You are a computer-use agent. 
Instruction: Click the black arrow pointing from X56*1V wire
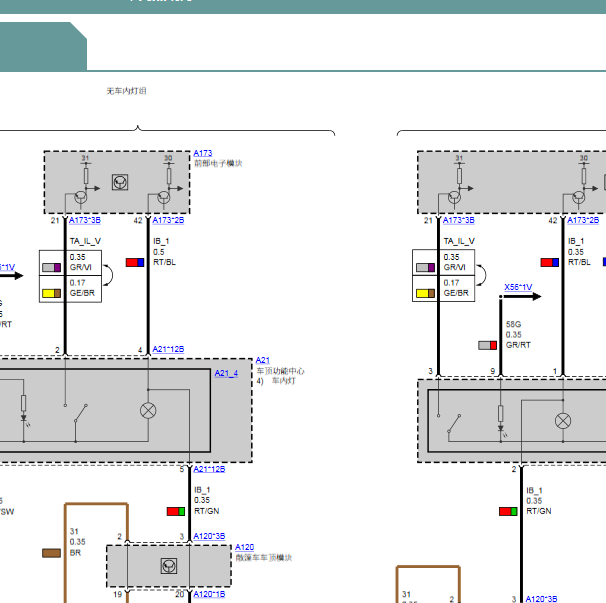[x=522, y=296]
